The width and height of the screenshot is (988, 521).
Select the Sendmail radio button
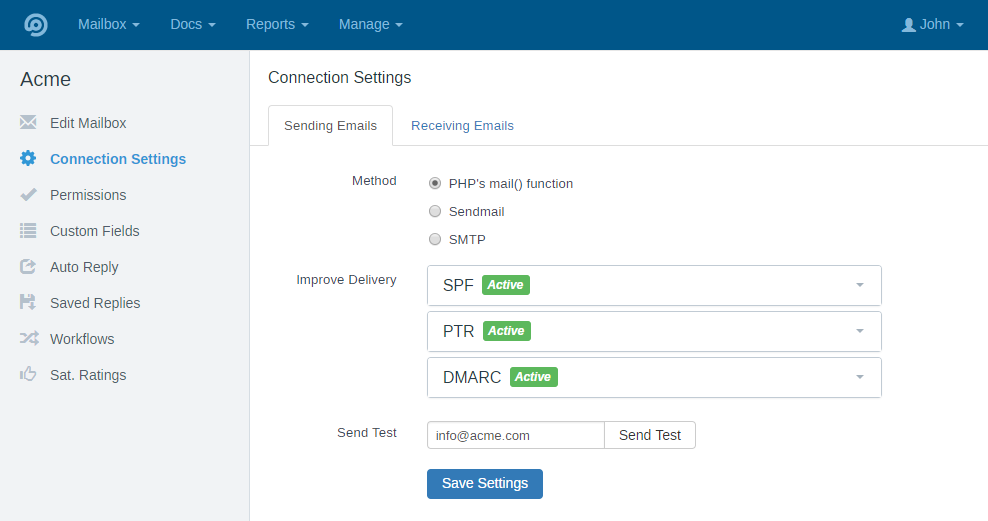tap(435, 211)
